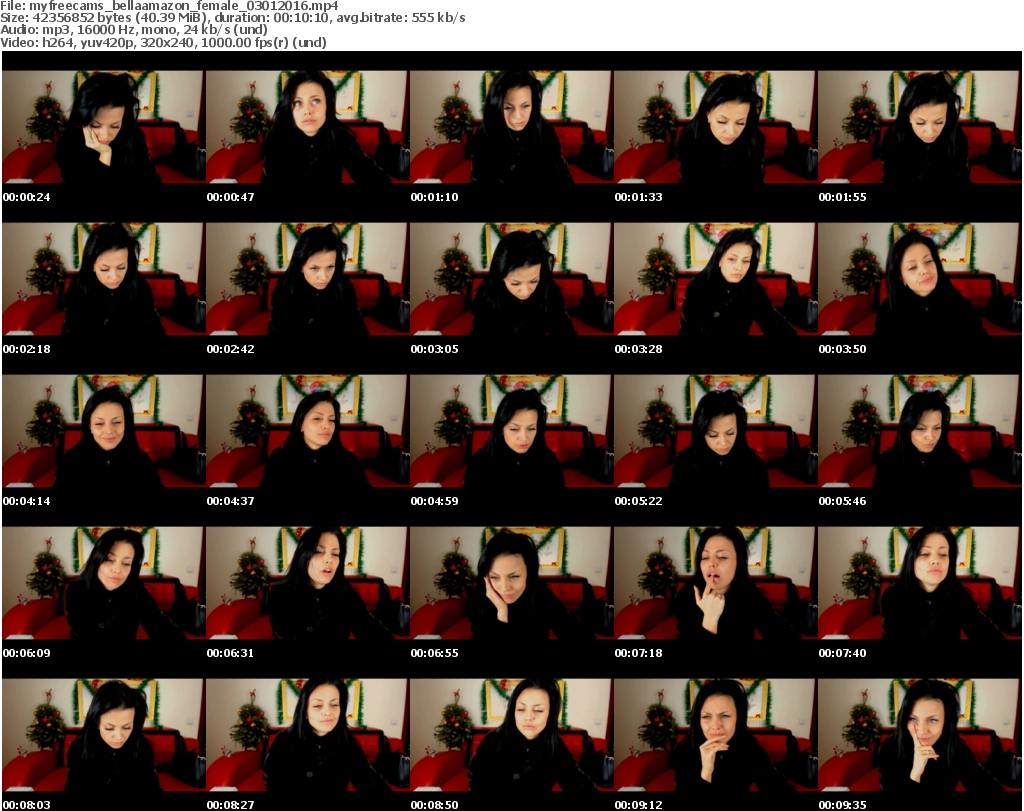Click the Video h264 info line
1024x811 pixels.
(163, 42)
